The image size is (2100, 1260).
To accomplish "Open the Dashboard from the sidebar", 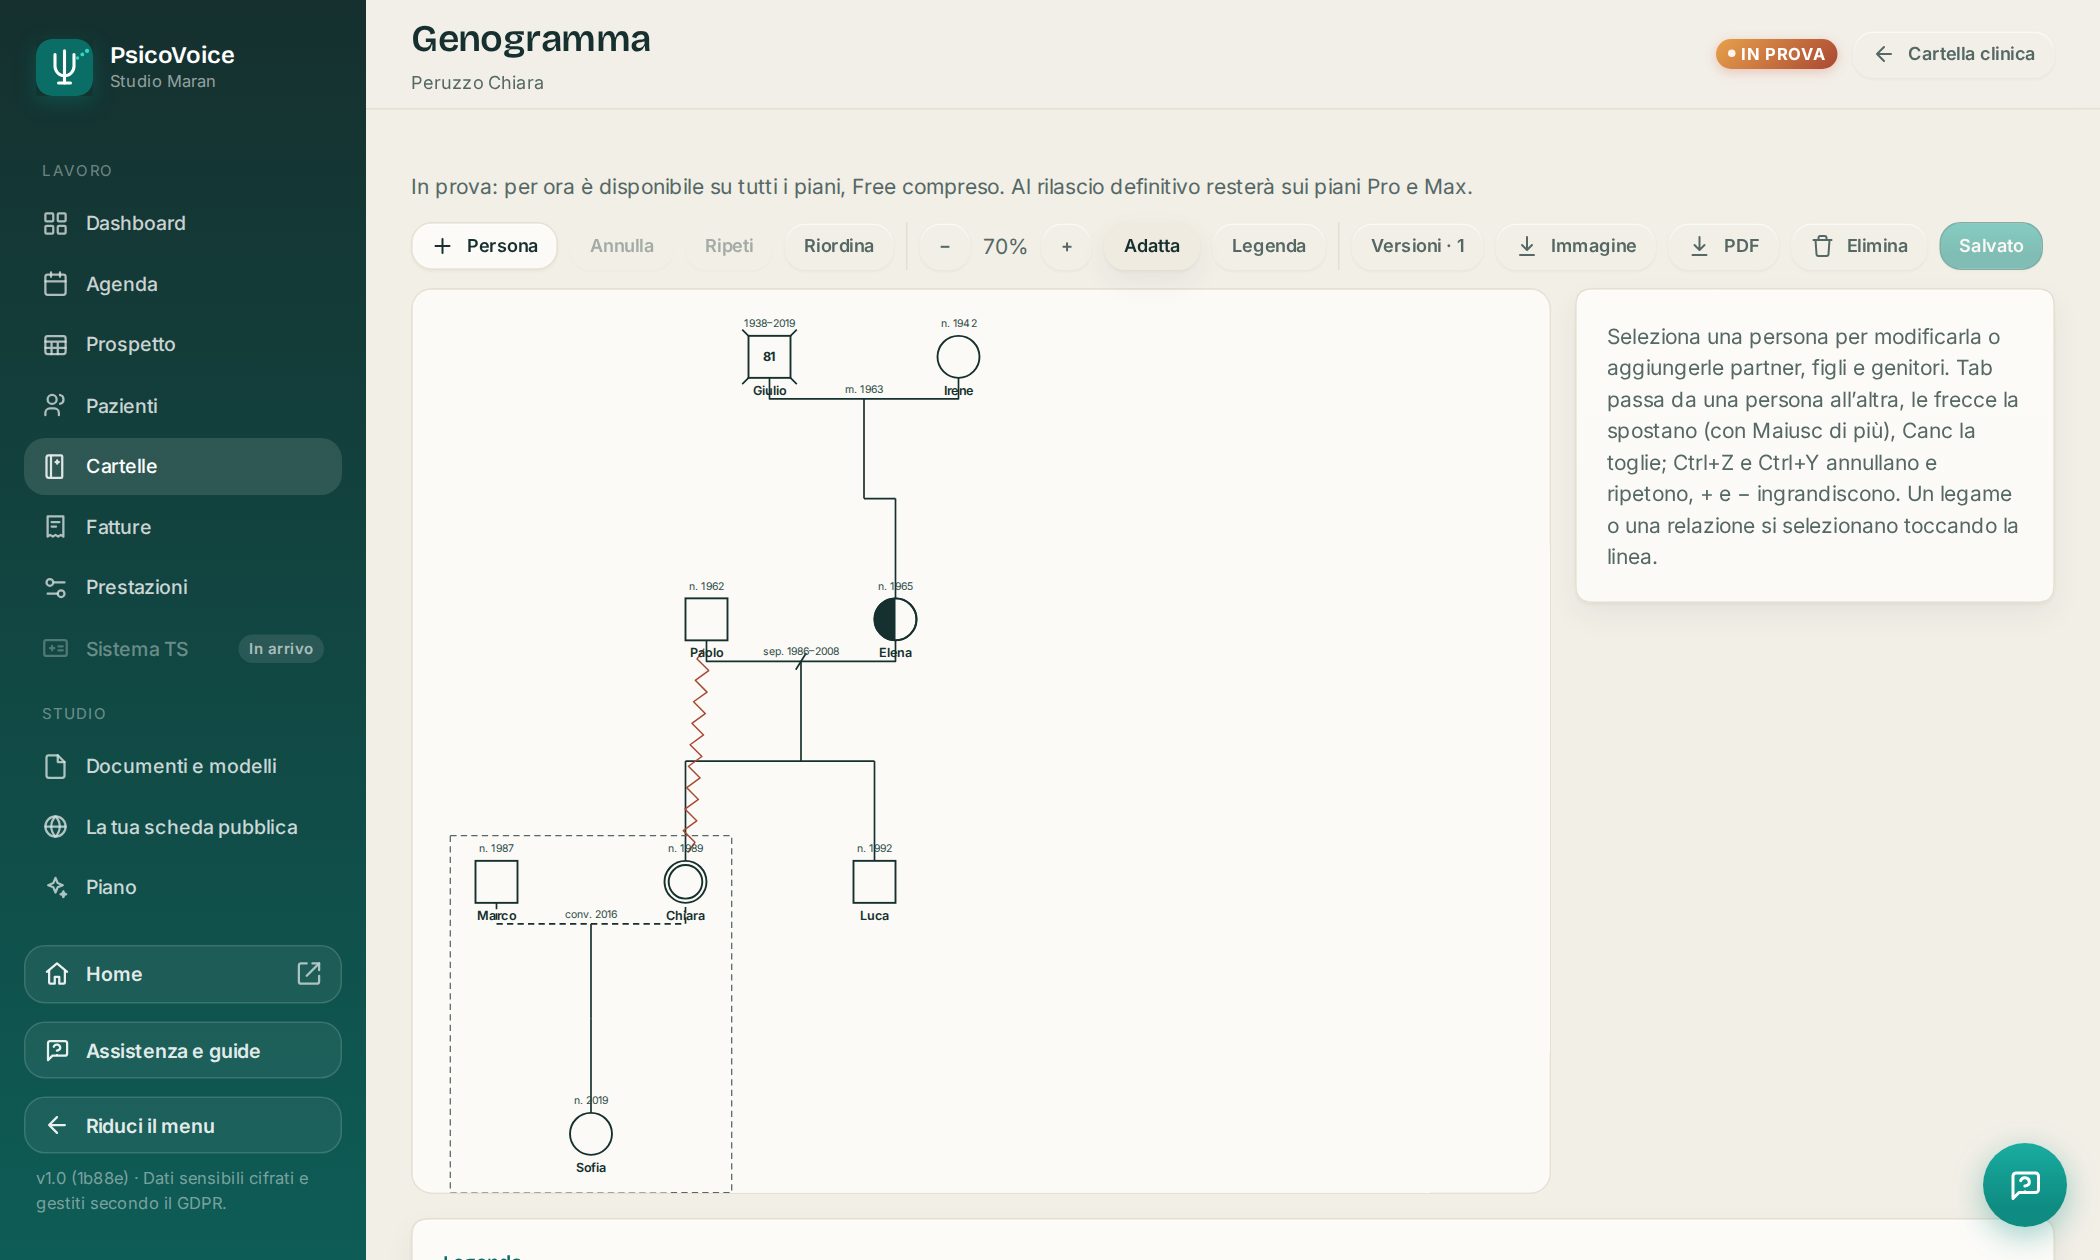I will point(182,223).
